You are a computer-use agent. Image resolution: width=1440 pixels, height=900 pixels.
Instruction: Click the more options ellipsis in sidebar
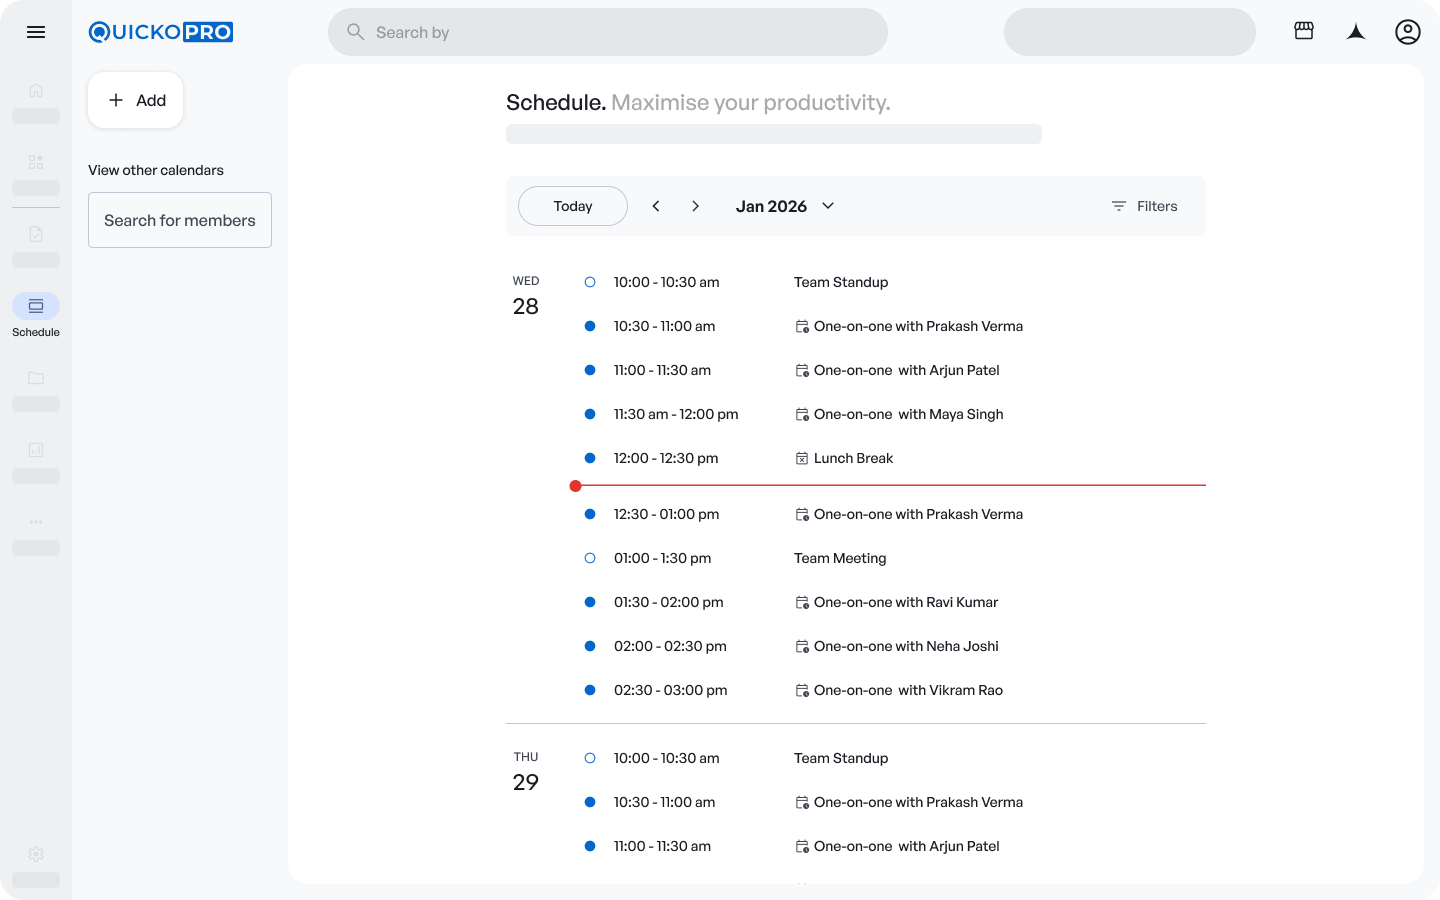point(36,522)
